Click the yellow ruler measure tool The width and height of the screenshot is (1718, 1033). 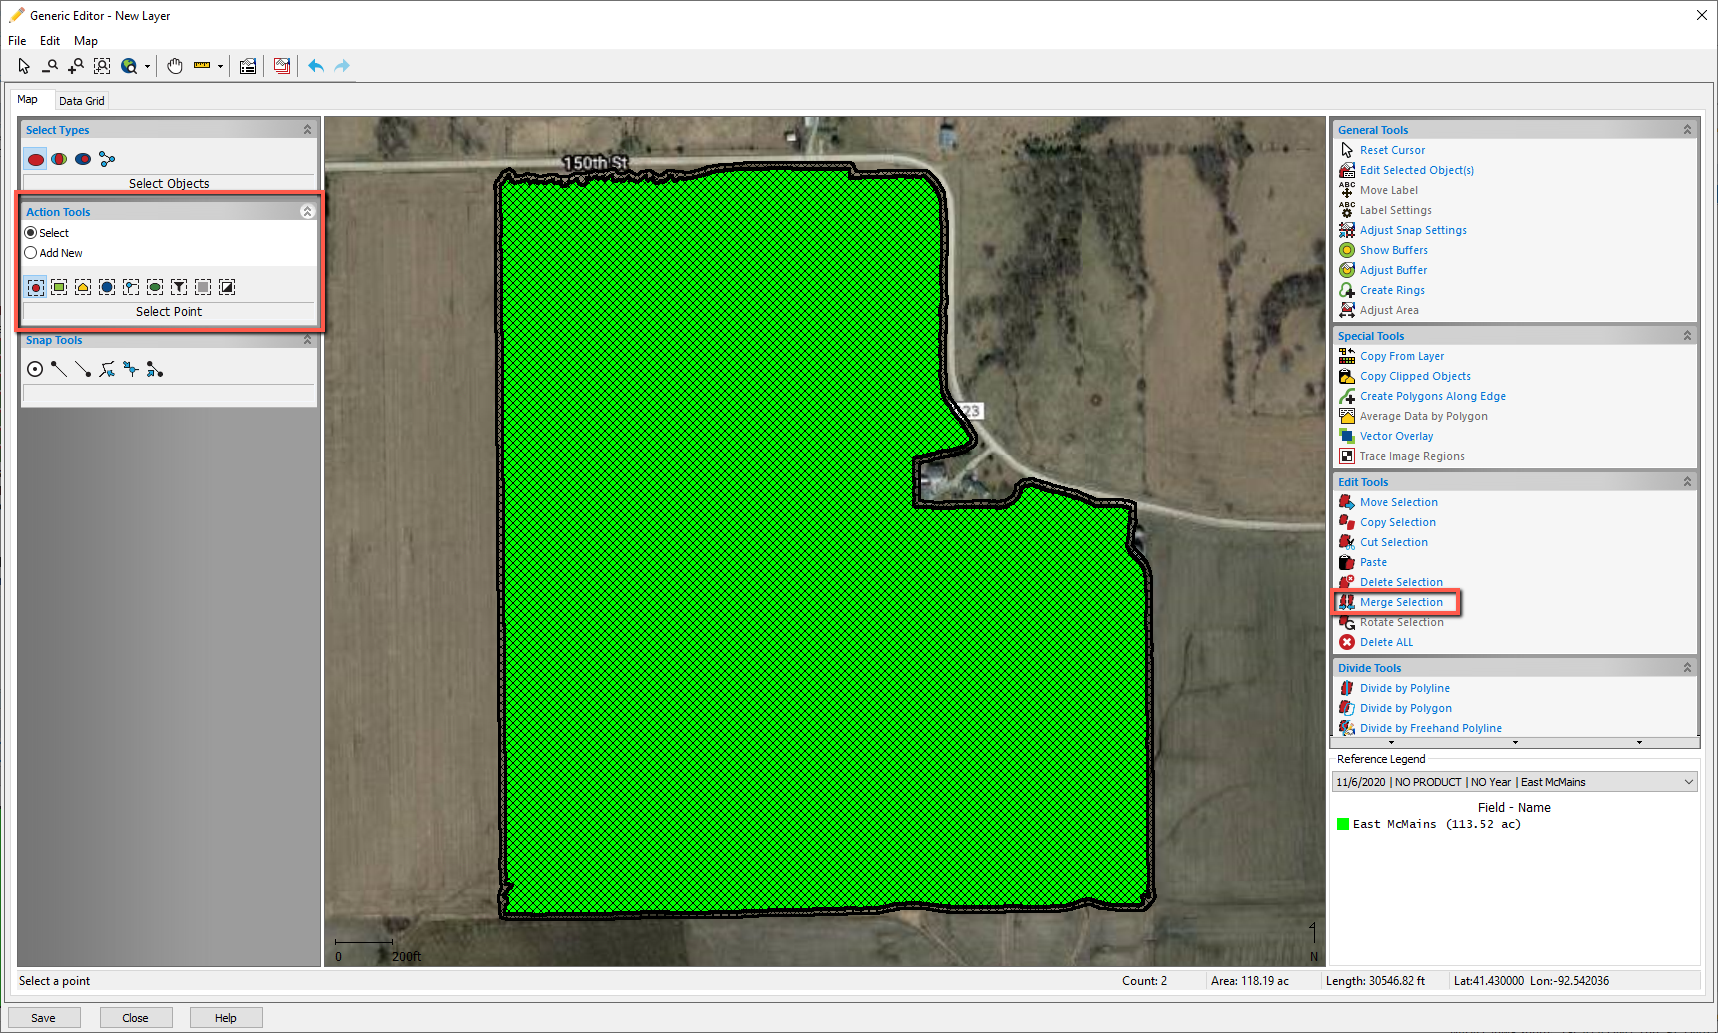[202, 66]
